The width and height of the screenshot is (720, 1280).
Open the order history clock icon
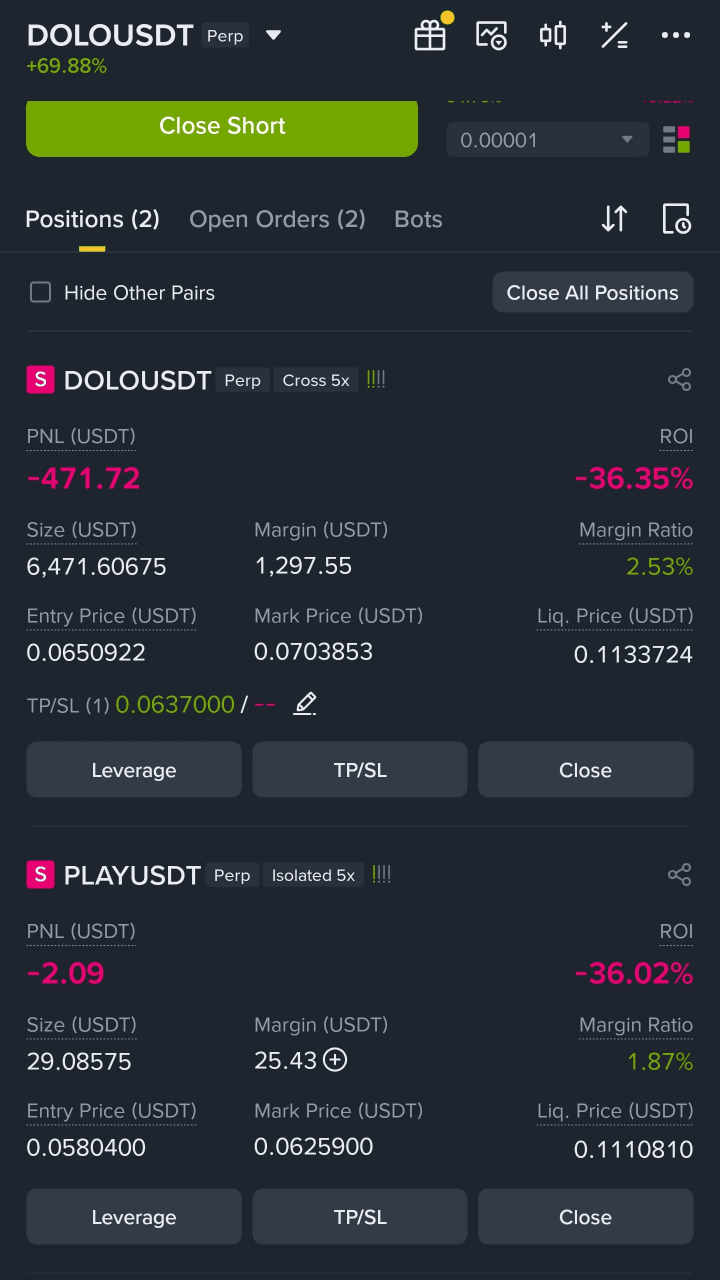677,219
